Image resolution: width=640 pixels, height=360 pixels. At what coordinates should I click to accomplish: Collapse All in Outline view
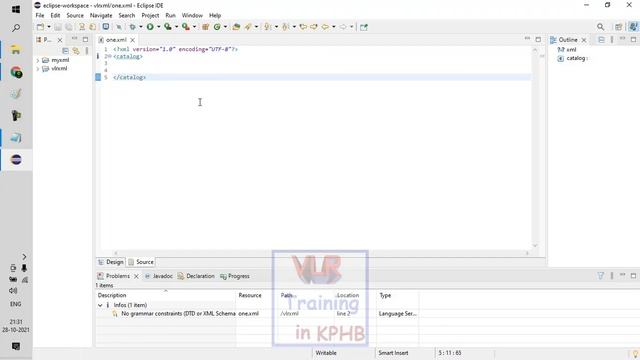[601, 40]
